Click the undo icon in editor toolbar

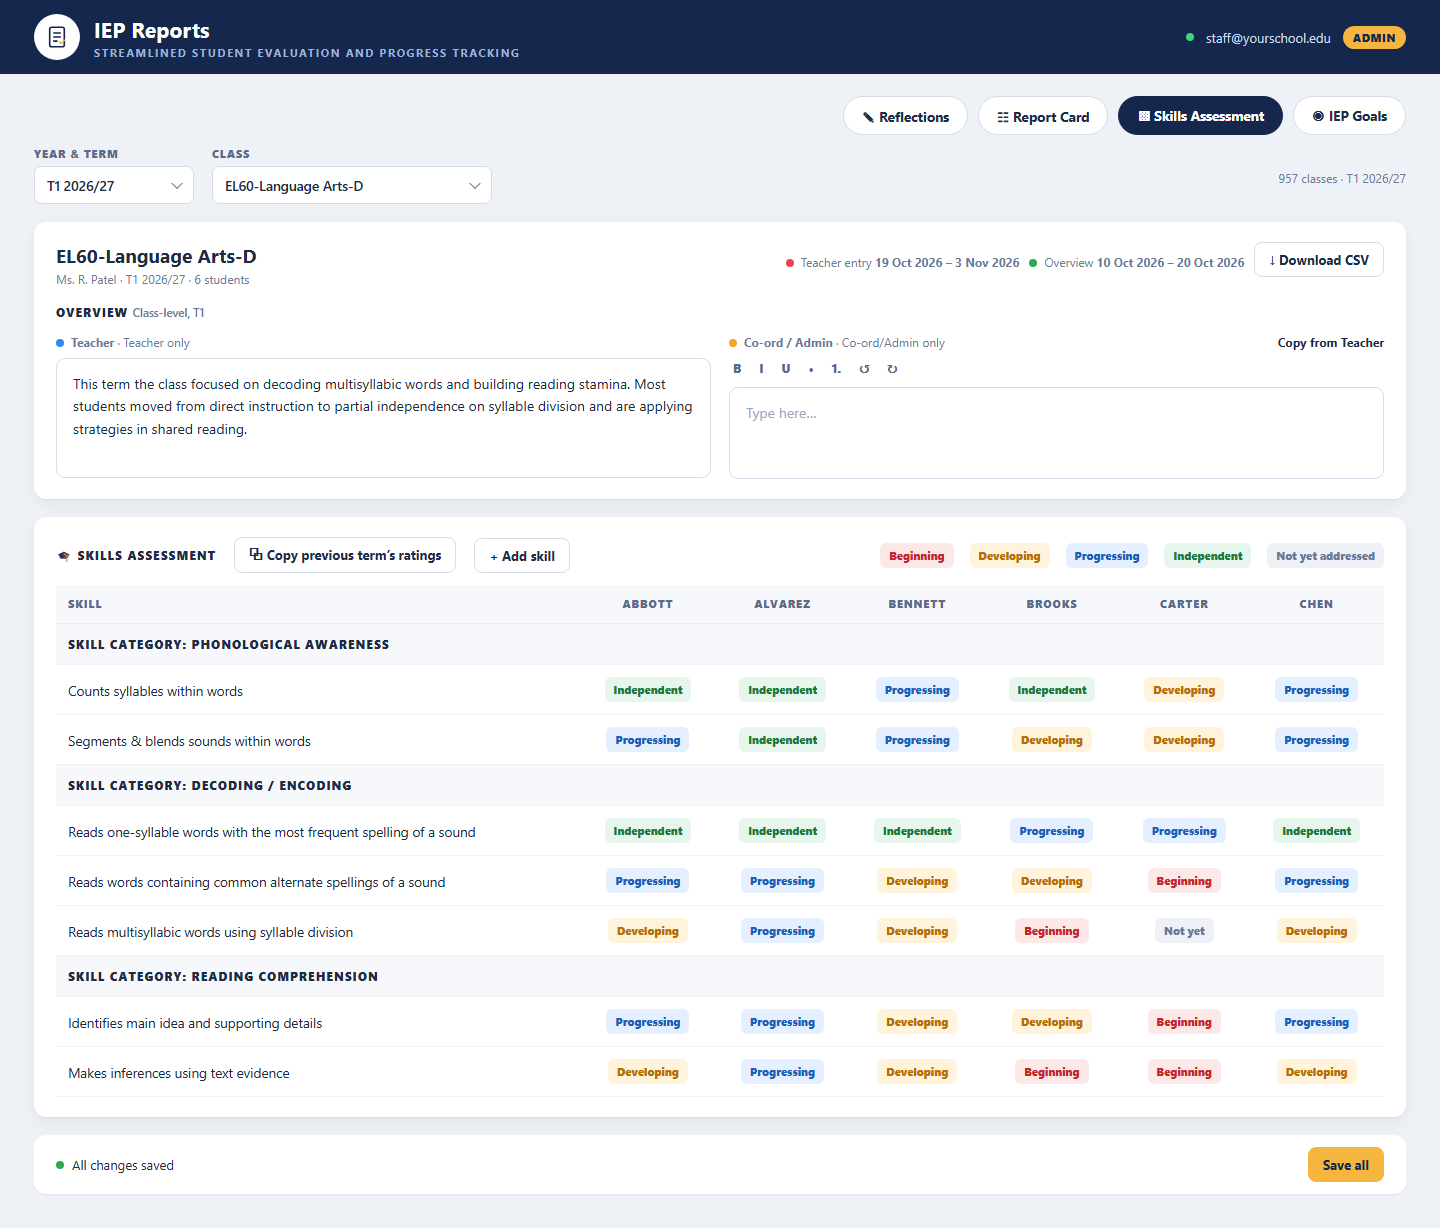click(x=864, y=369)
